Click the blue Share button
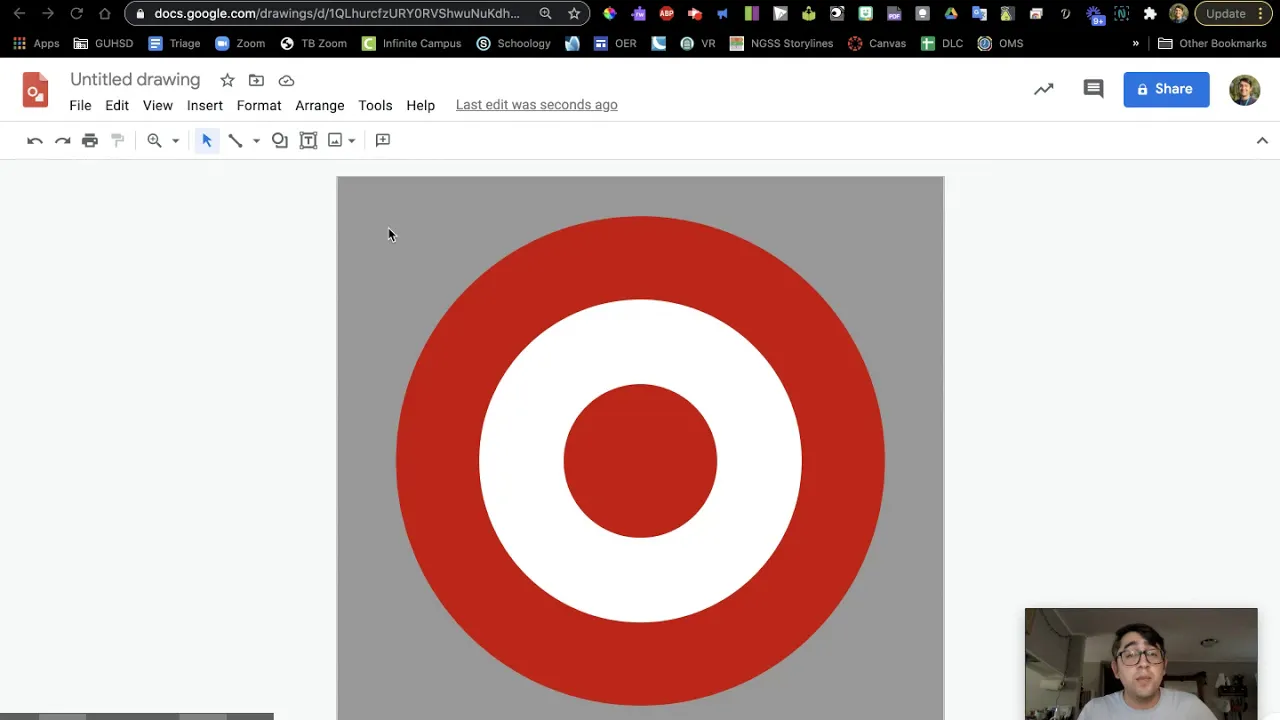The image size is (1280, 720). coord(1166,89)
